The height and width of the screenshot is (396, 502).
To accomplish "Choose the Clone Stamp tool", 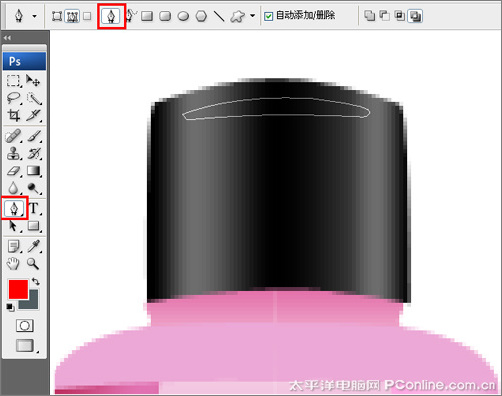I will click(x=14, y=153).
